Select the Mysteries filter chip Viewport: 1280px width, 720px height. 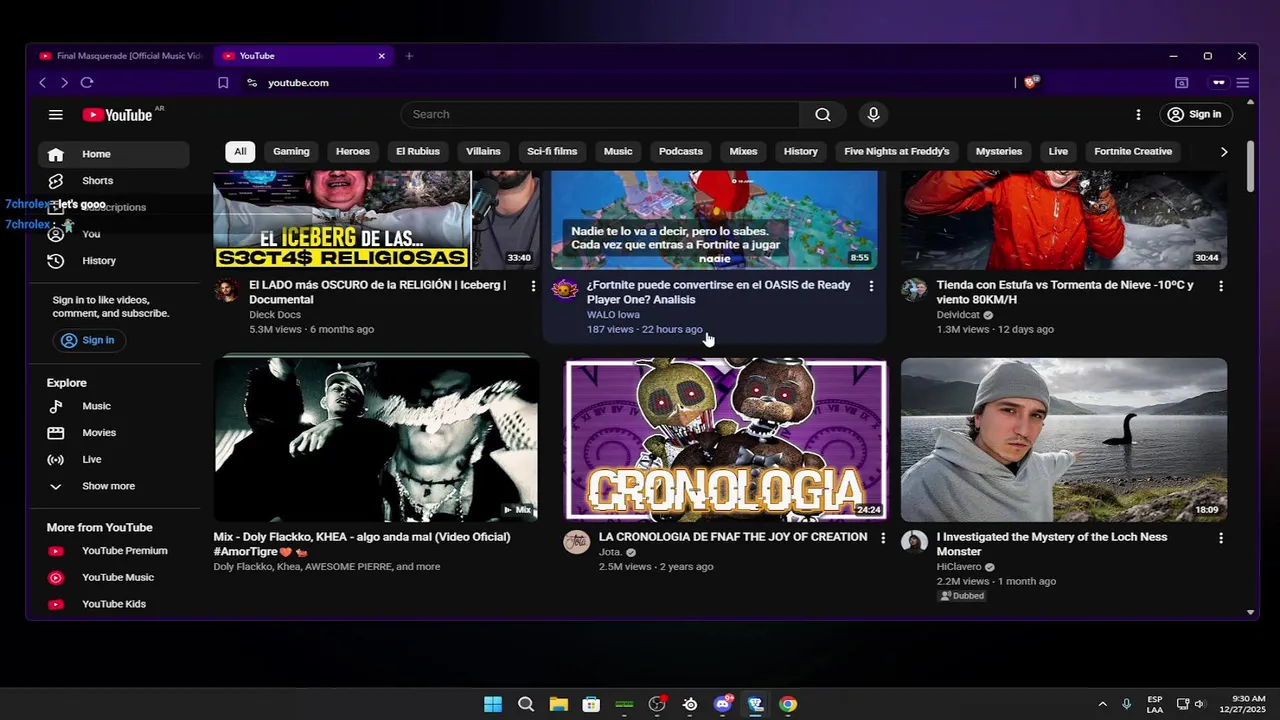pyautogui.click(x=999, y=151)
